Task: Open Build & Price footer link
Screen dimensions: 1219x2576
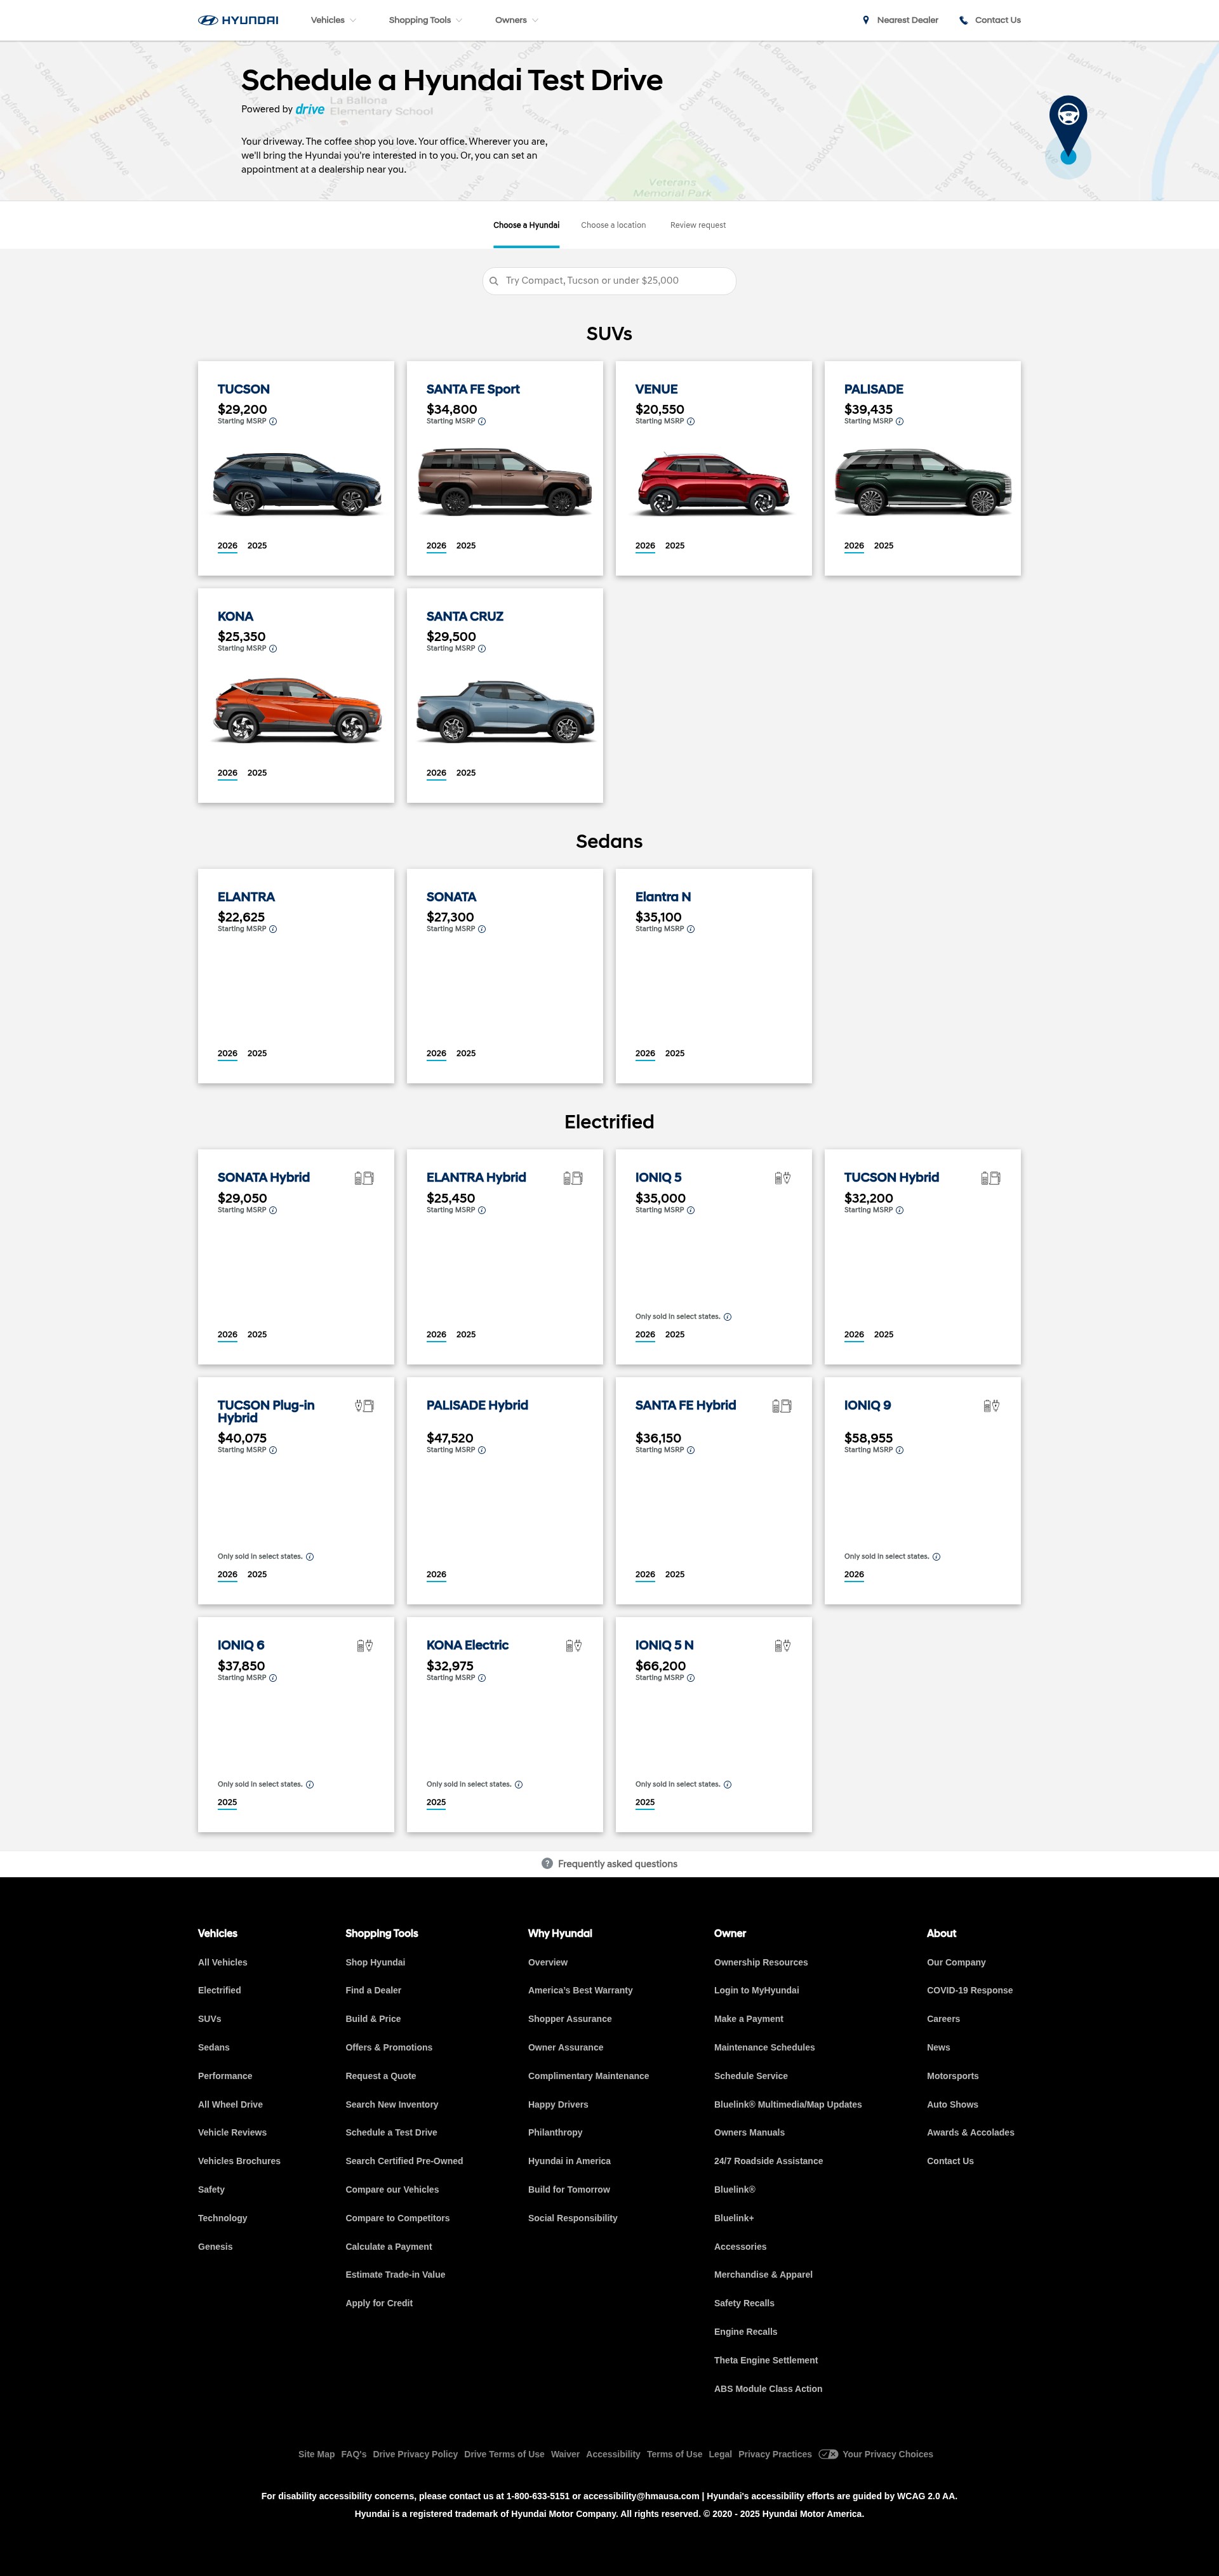Action: [373, 2019]
